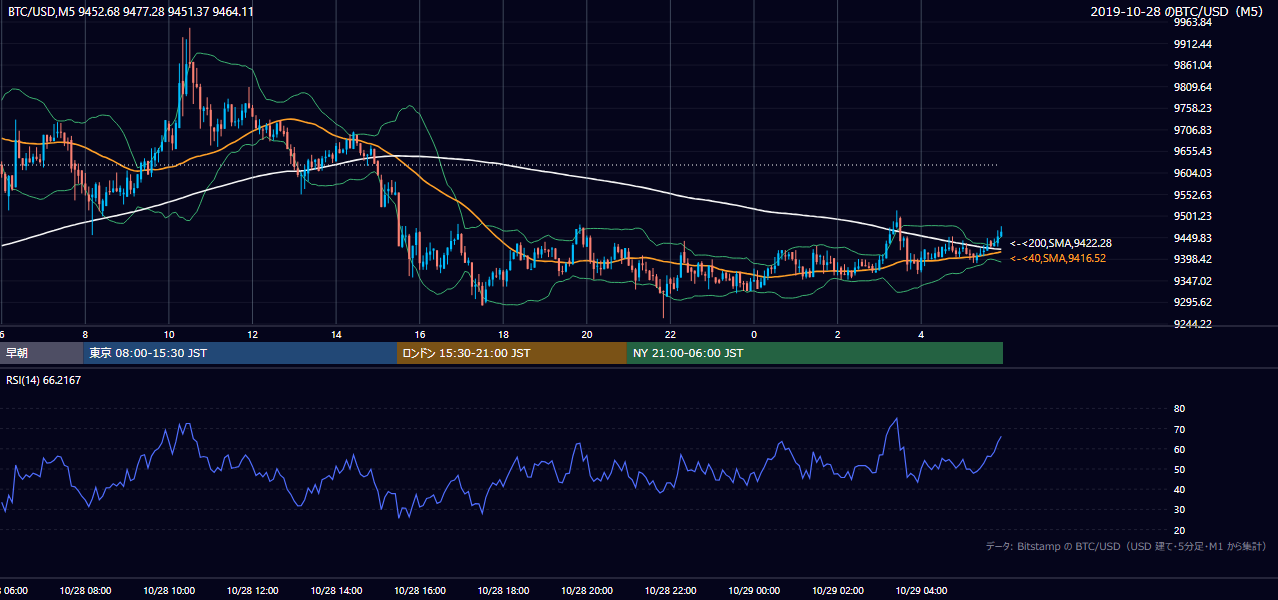
Task: Click the 10/29 02:00 time axis label
Action: click(837, 591)
